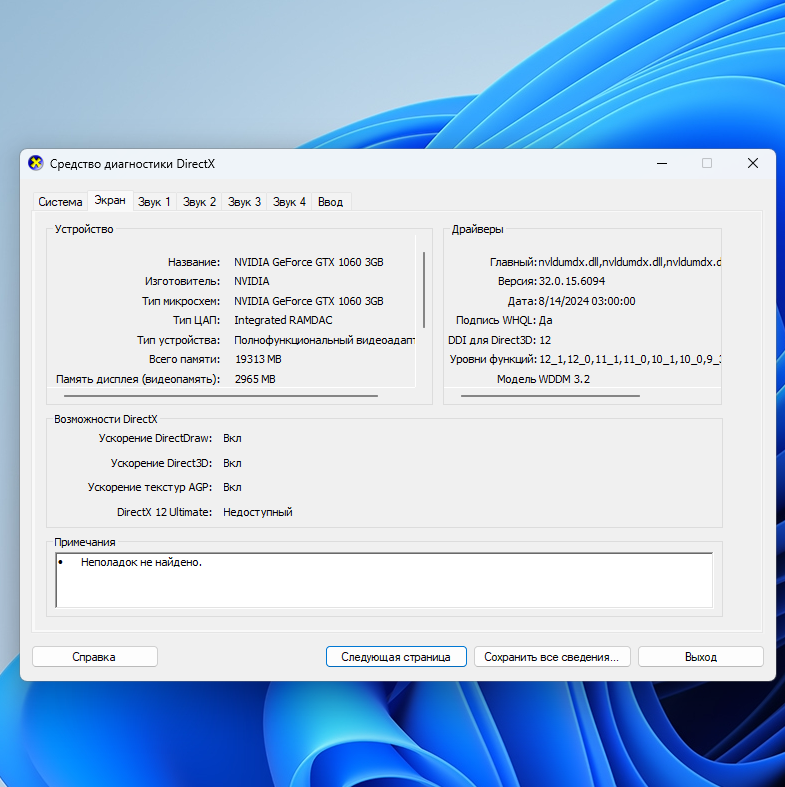Click the Ускорение Direct3D Вкл value
This screenshot has width=785, height=787.
coord(232,463)
